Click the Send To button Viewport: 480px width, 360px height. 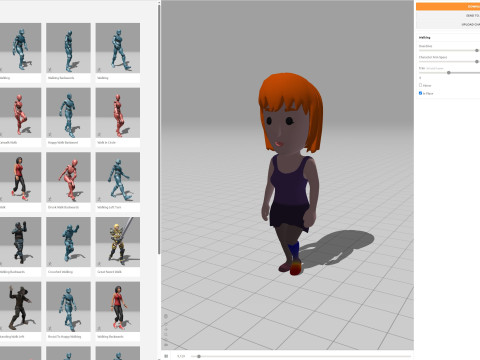click(448, 15)
